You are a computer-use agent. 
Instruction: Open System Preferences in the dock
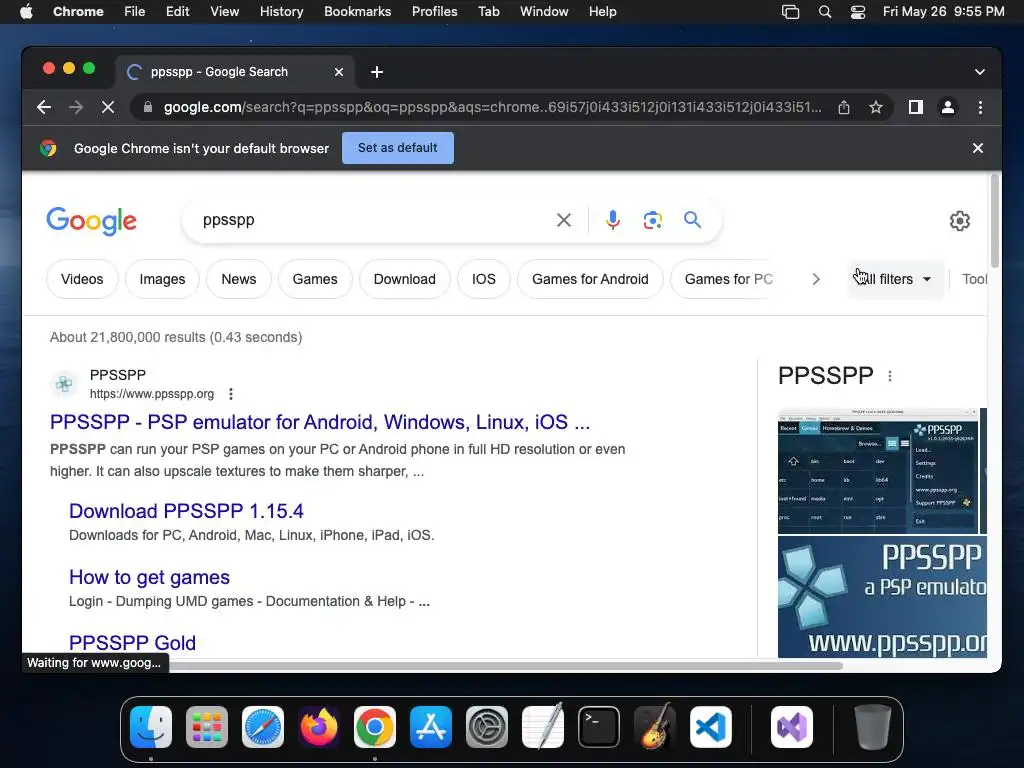tap(487, 727)
